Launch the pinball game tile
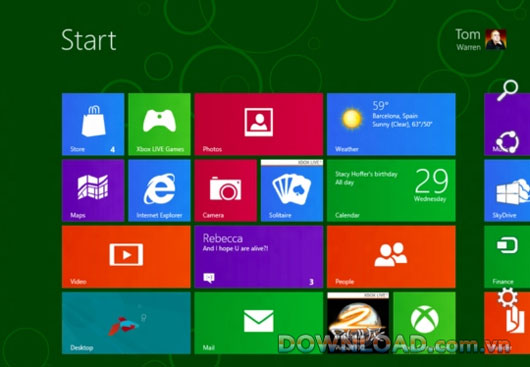Screen dimensions: 530x367 pos(358,323)
